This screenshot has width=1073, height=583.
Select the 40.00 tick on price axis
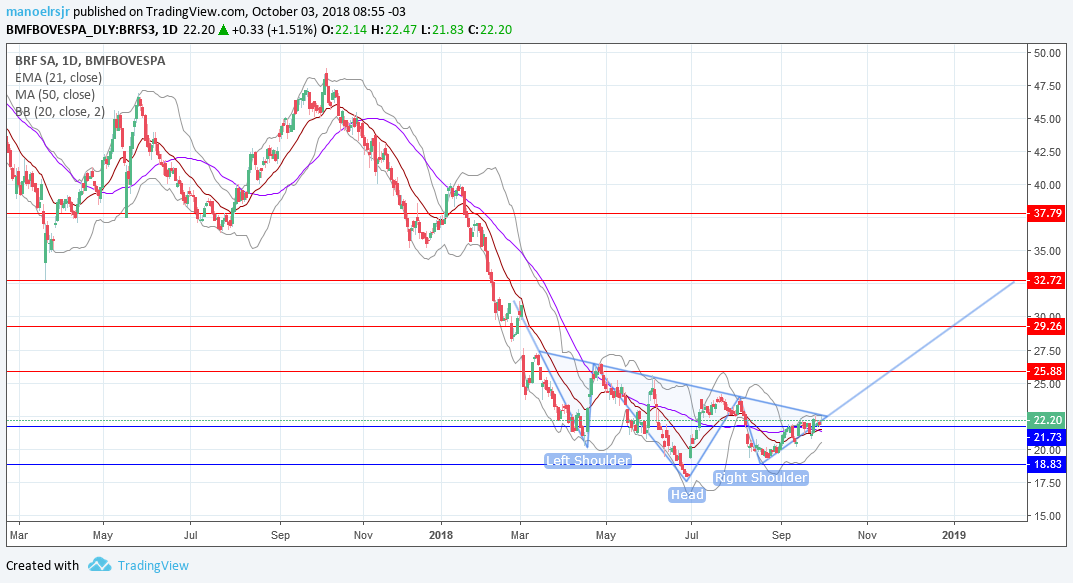point(1048,185)
